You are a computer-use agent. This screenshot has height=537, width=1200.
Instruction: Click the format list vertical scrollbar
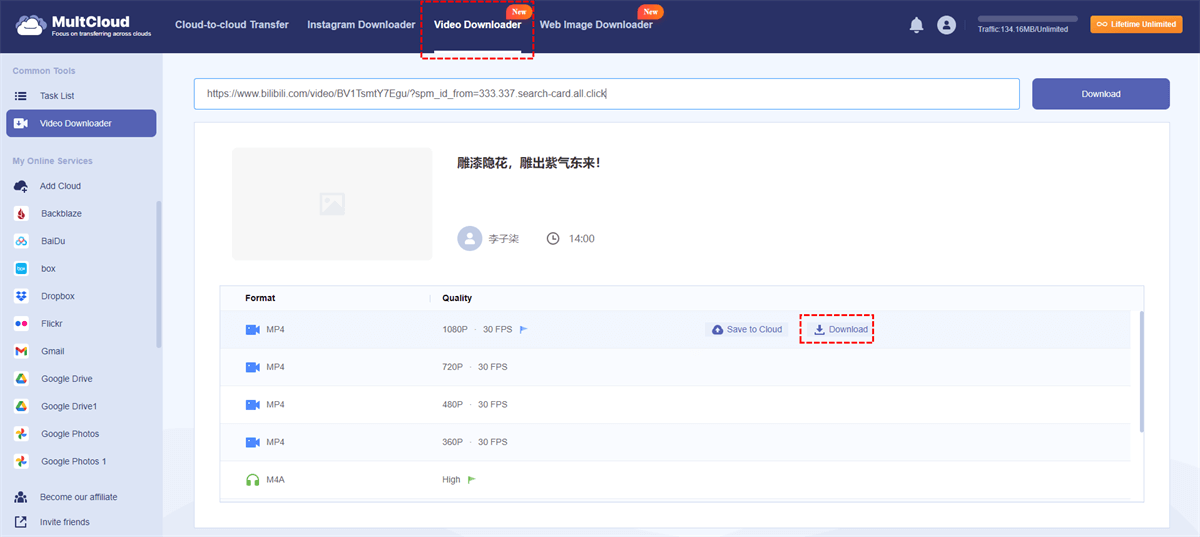(1141, 370)
